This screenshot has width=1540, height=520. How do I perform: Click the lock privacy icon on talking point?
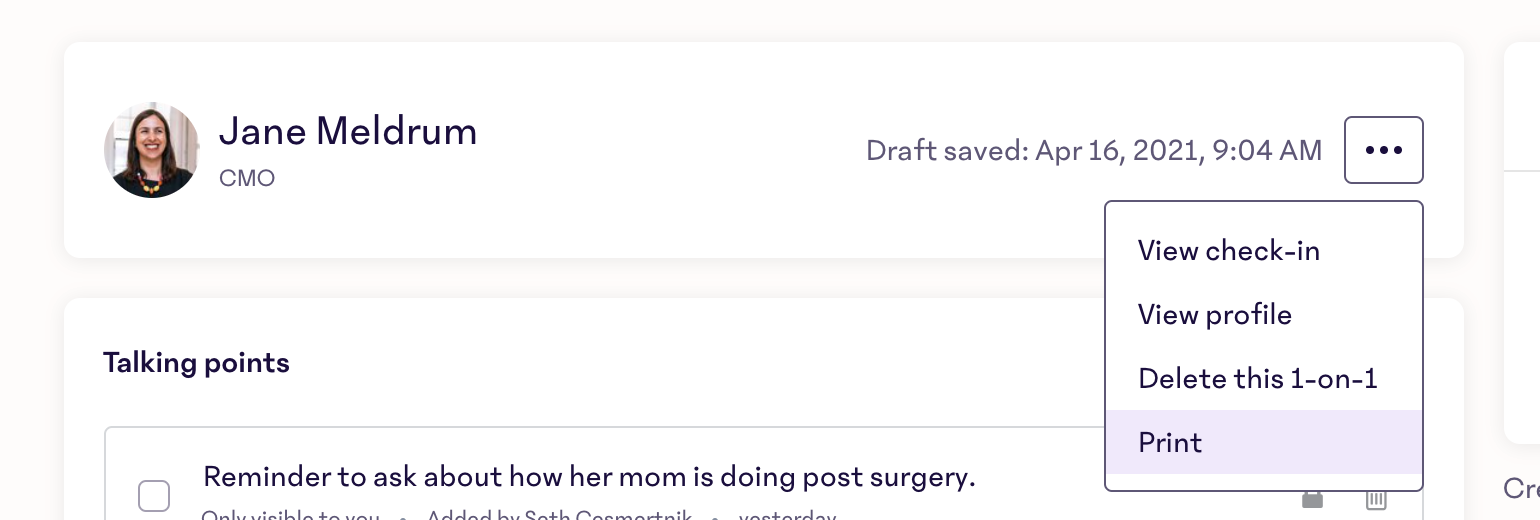click(1311, 498)
